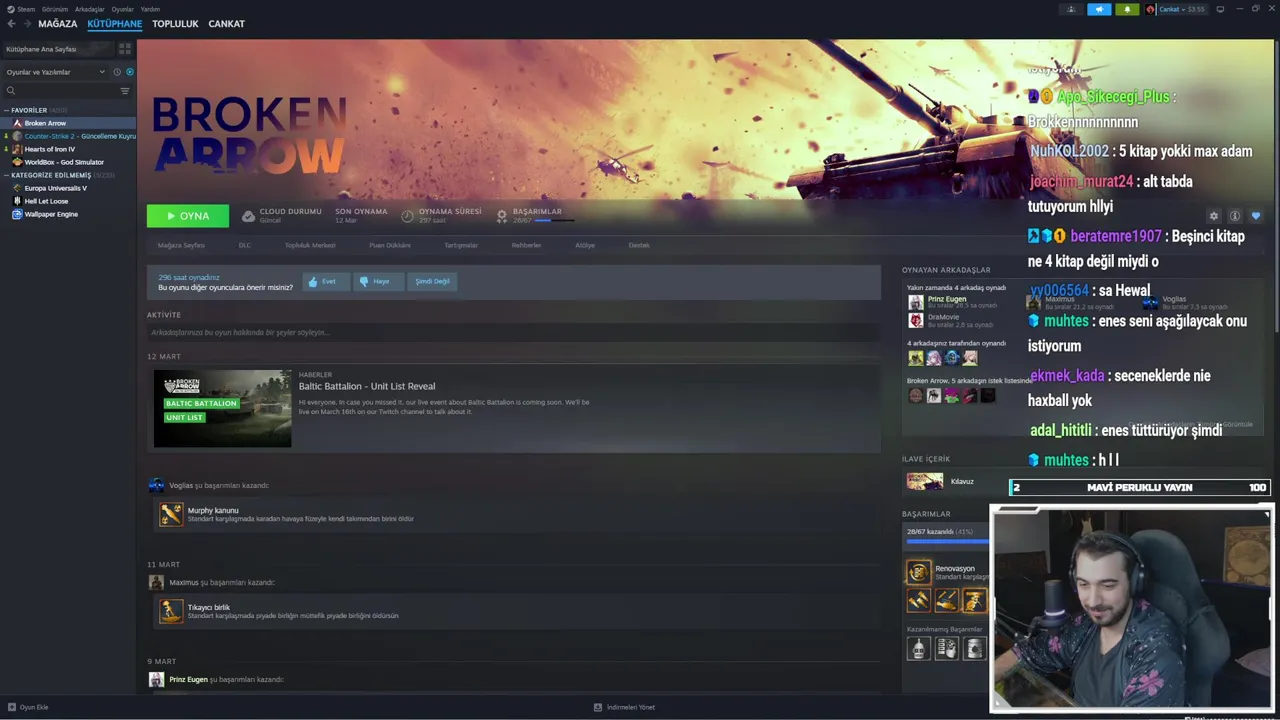Collapse the FAVORİLER category
The image size is (1280, 720).
(7, 110)
